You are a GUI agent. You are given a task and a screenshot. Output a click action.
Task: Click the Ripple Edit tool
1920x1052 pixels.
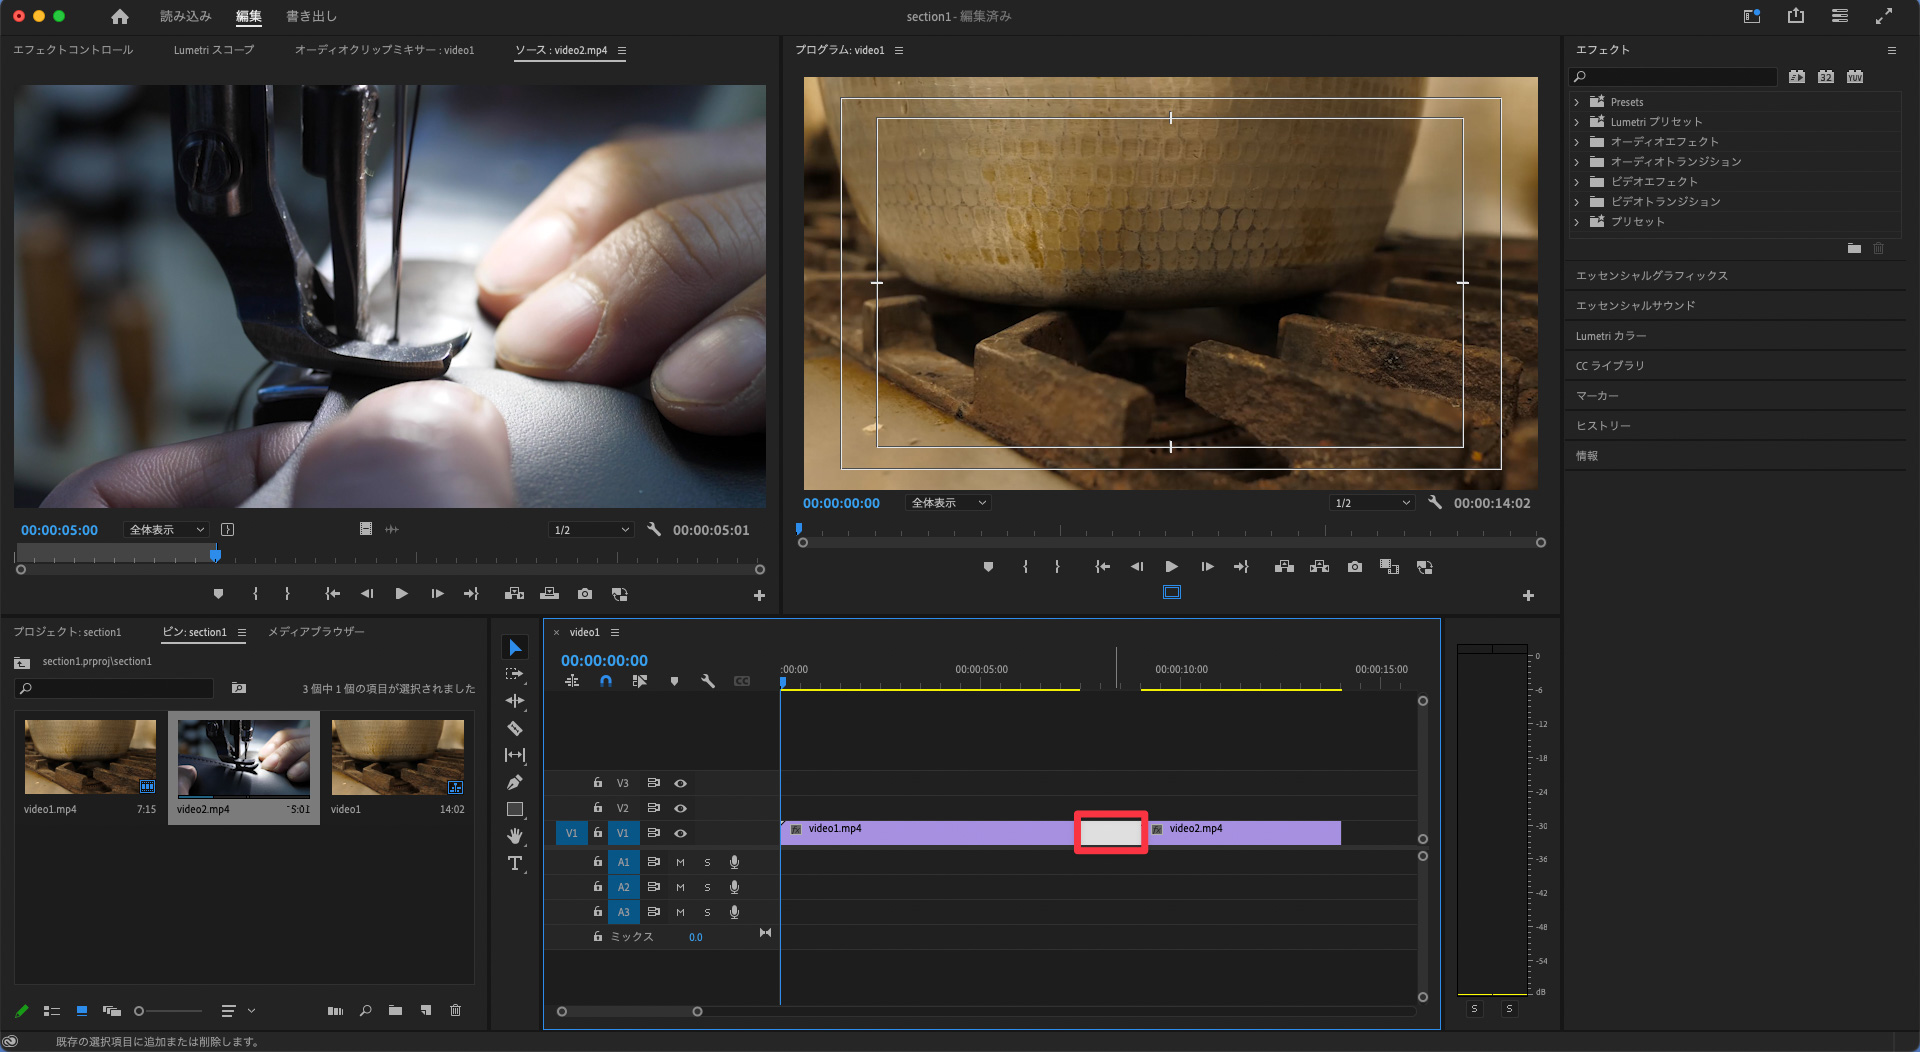515,701
